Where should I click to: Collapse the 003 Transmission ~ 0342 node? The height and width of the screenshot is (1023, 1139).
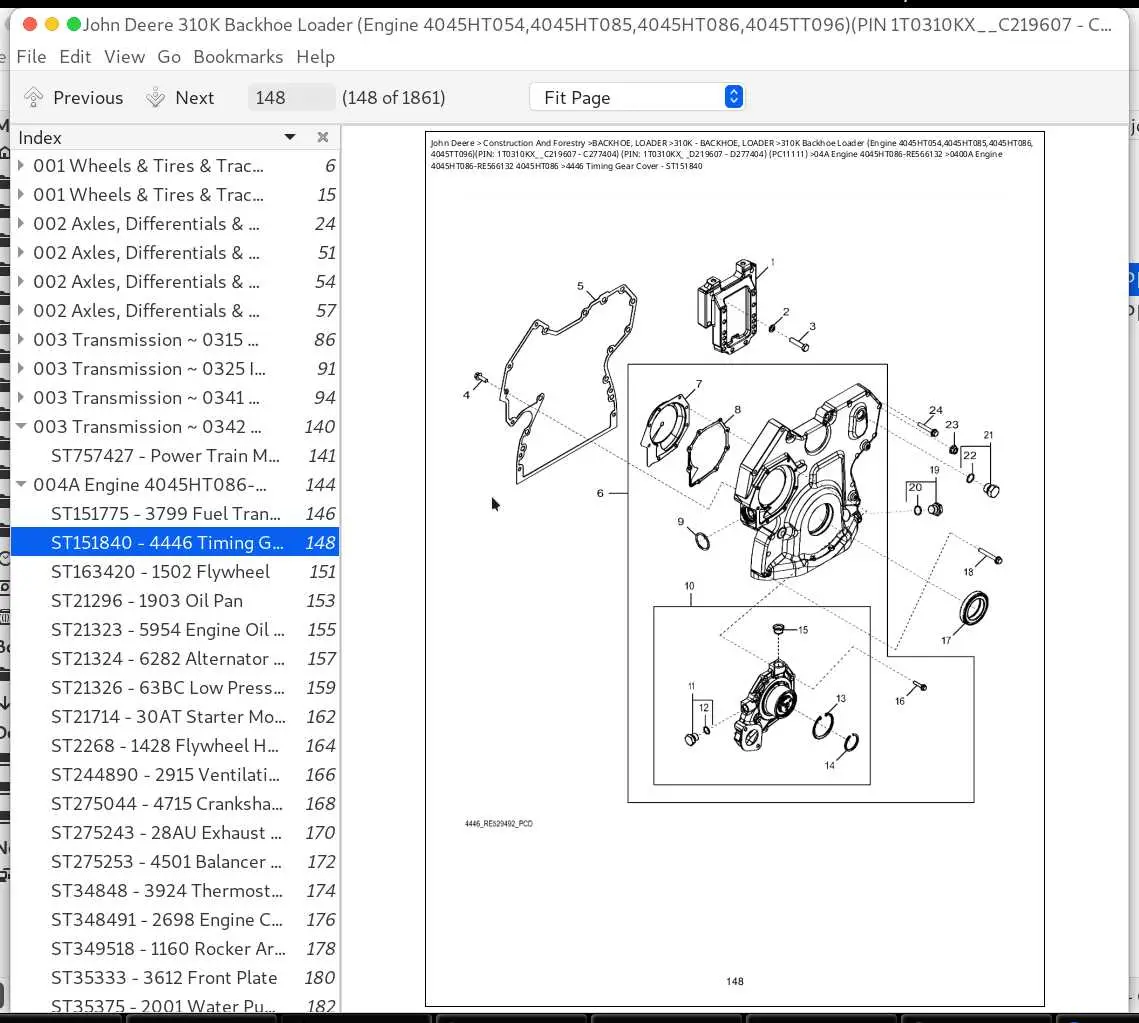pos(21,426)
